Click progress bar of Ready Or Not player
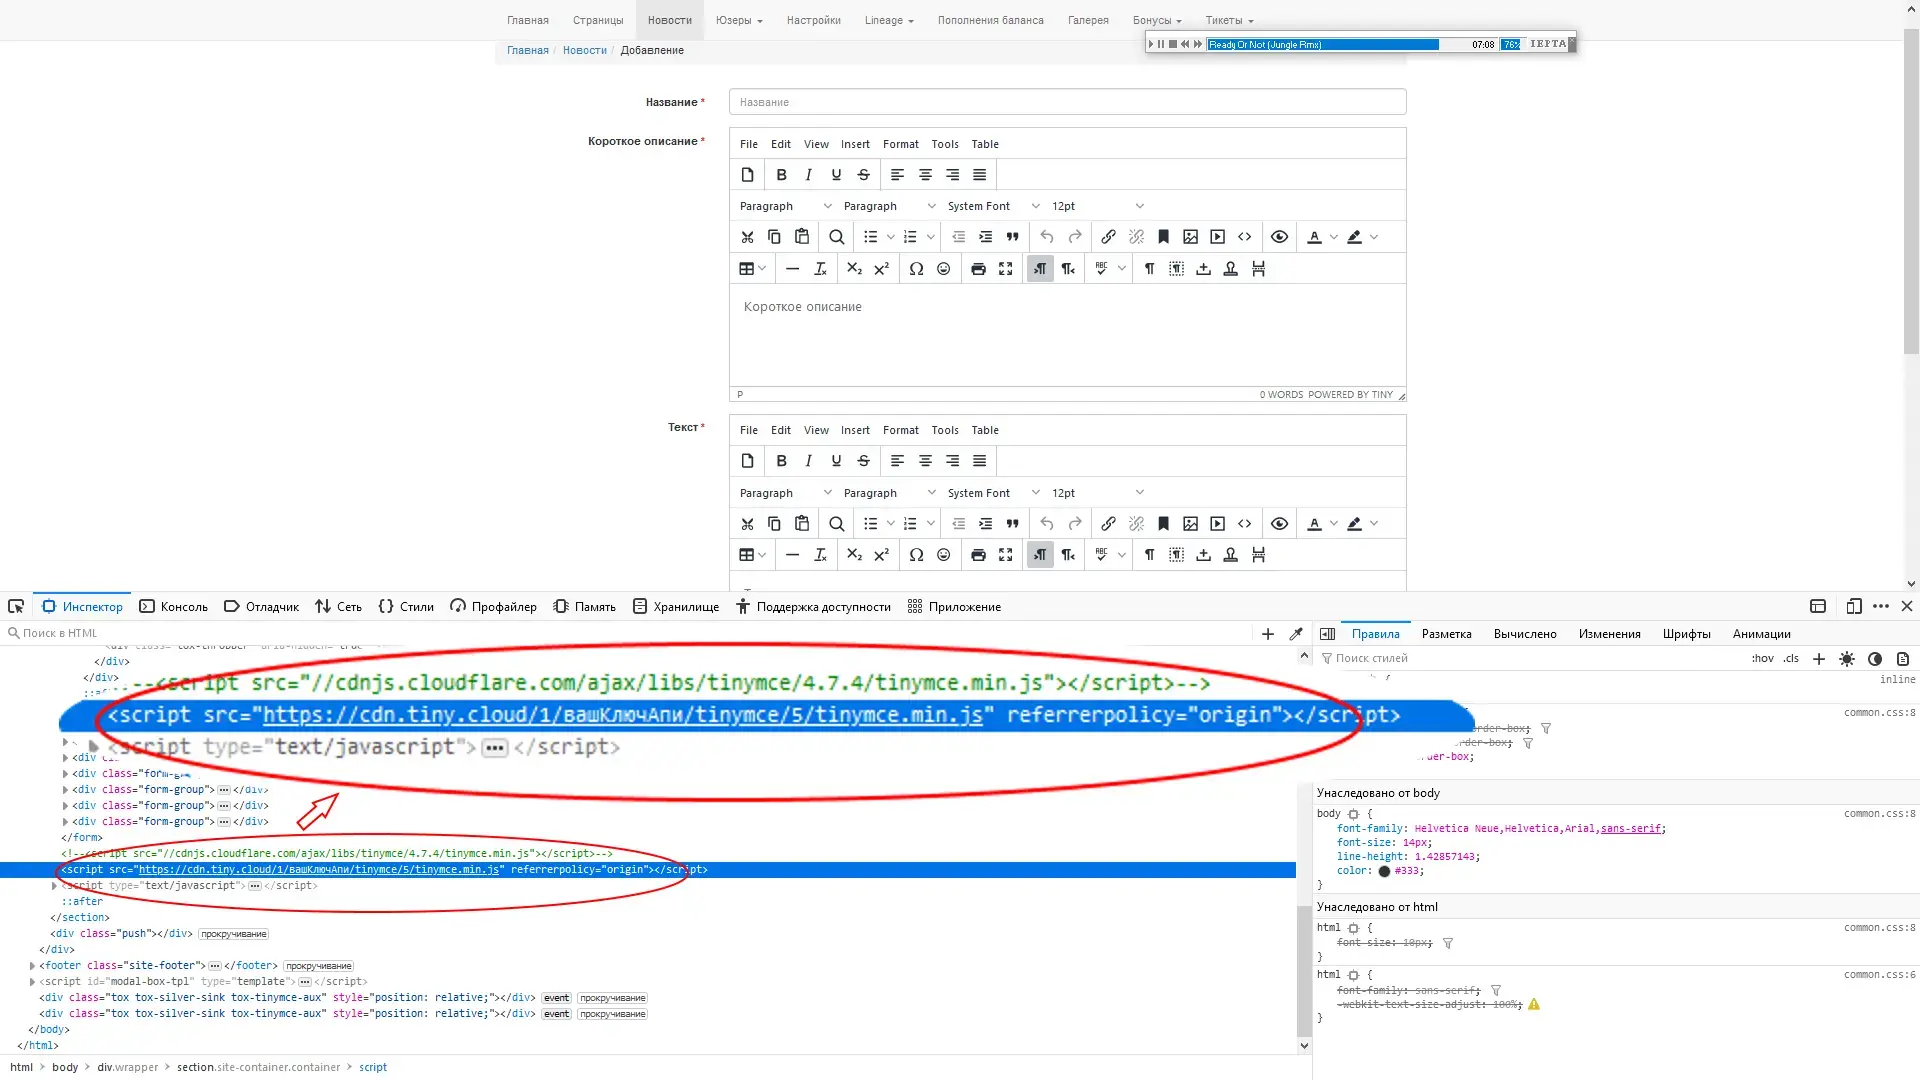The image size is (1920, 1080). [x=1322, y=44]
